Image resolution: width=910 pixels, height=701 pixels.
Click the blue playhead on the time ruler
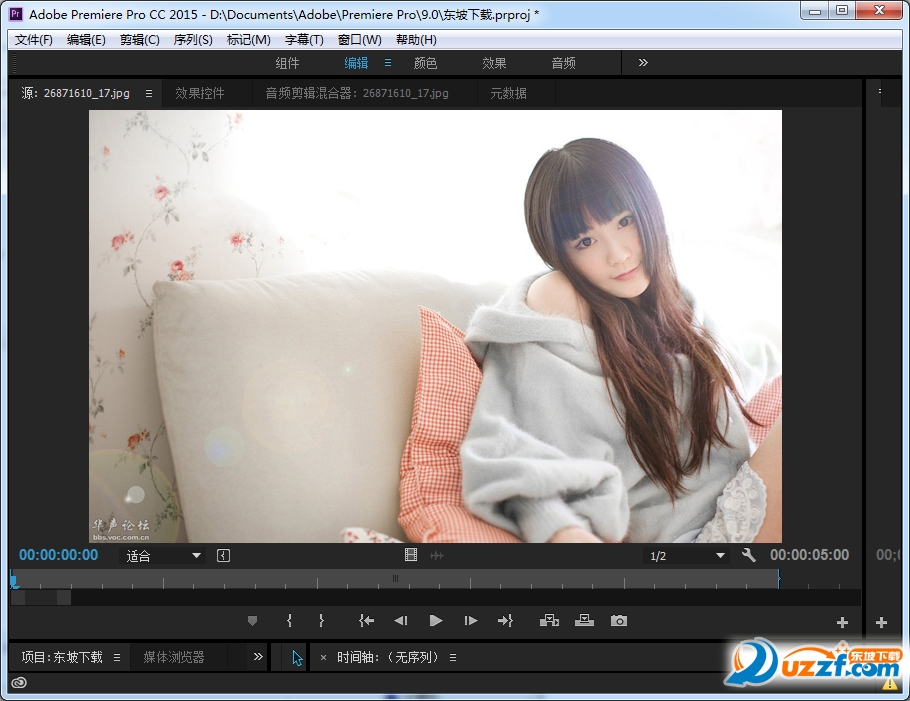point(13,580)
